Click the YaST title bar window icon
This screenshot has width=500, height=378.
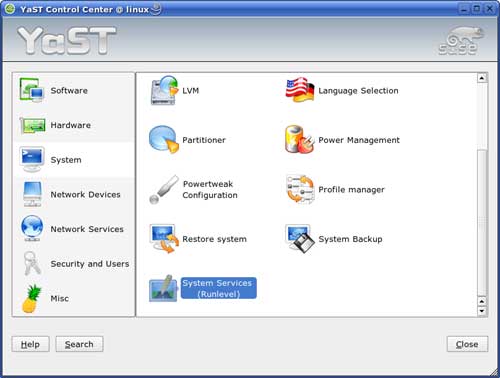pos(10,9)
